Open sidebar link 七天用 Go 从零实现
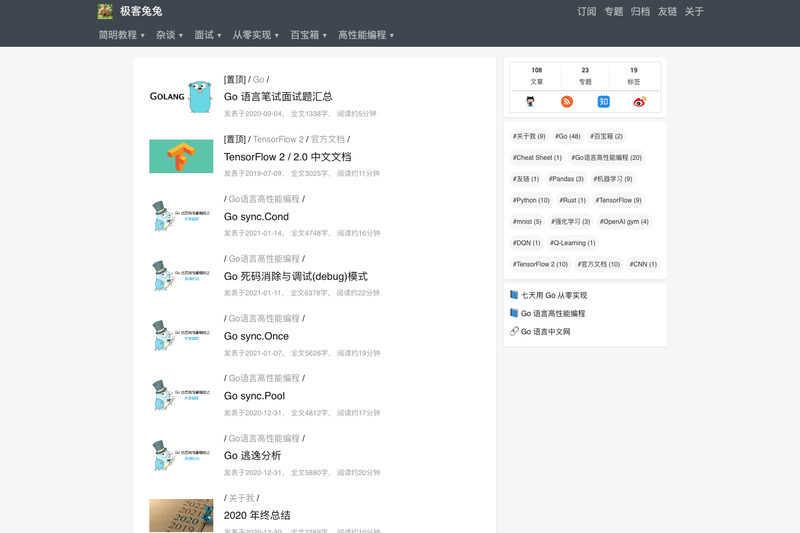 click(x=554, y=295)
